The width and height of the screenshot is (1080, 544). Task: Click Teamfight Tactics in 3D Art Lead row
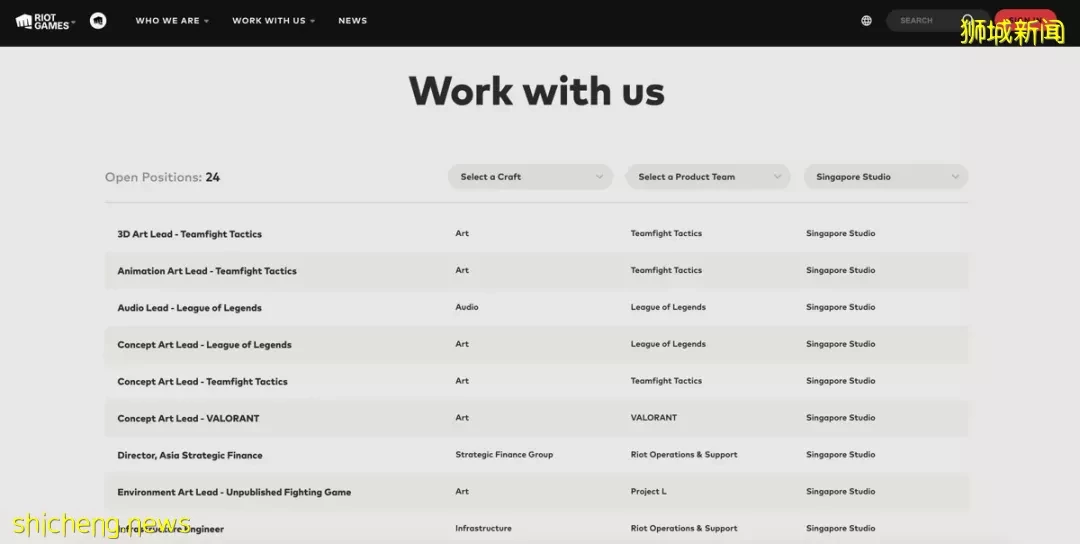point(666,233)
